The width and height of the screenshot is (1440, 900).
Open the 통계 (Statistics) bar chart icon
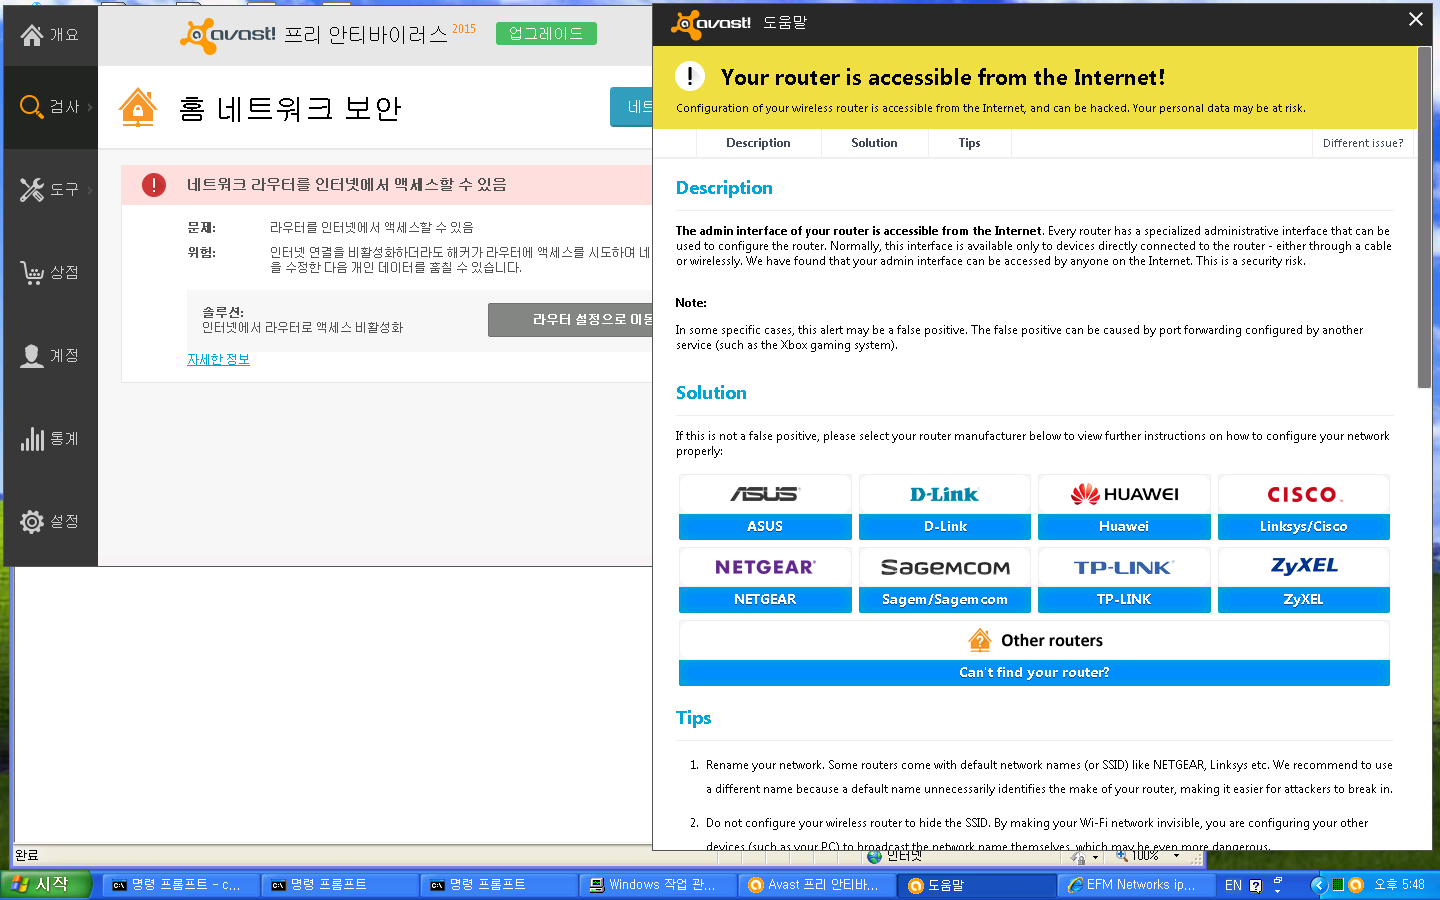[x=32, y=439]
